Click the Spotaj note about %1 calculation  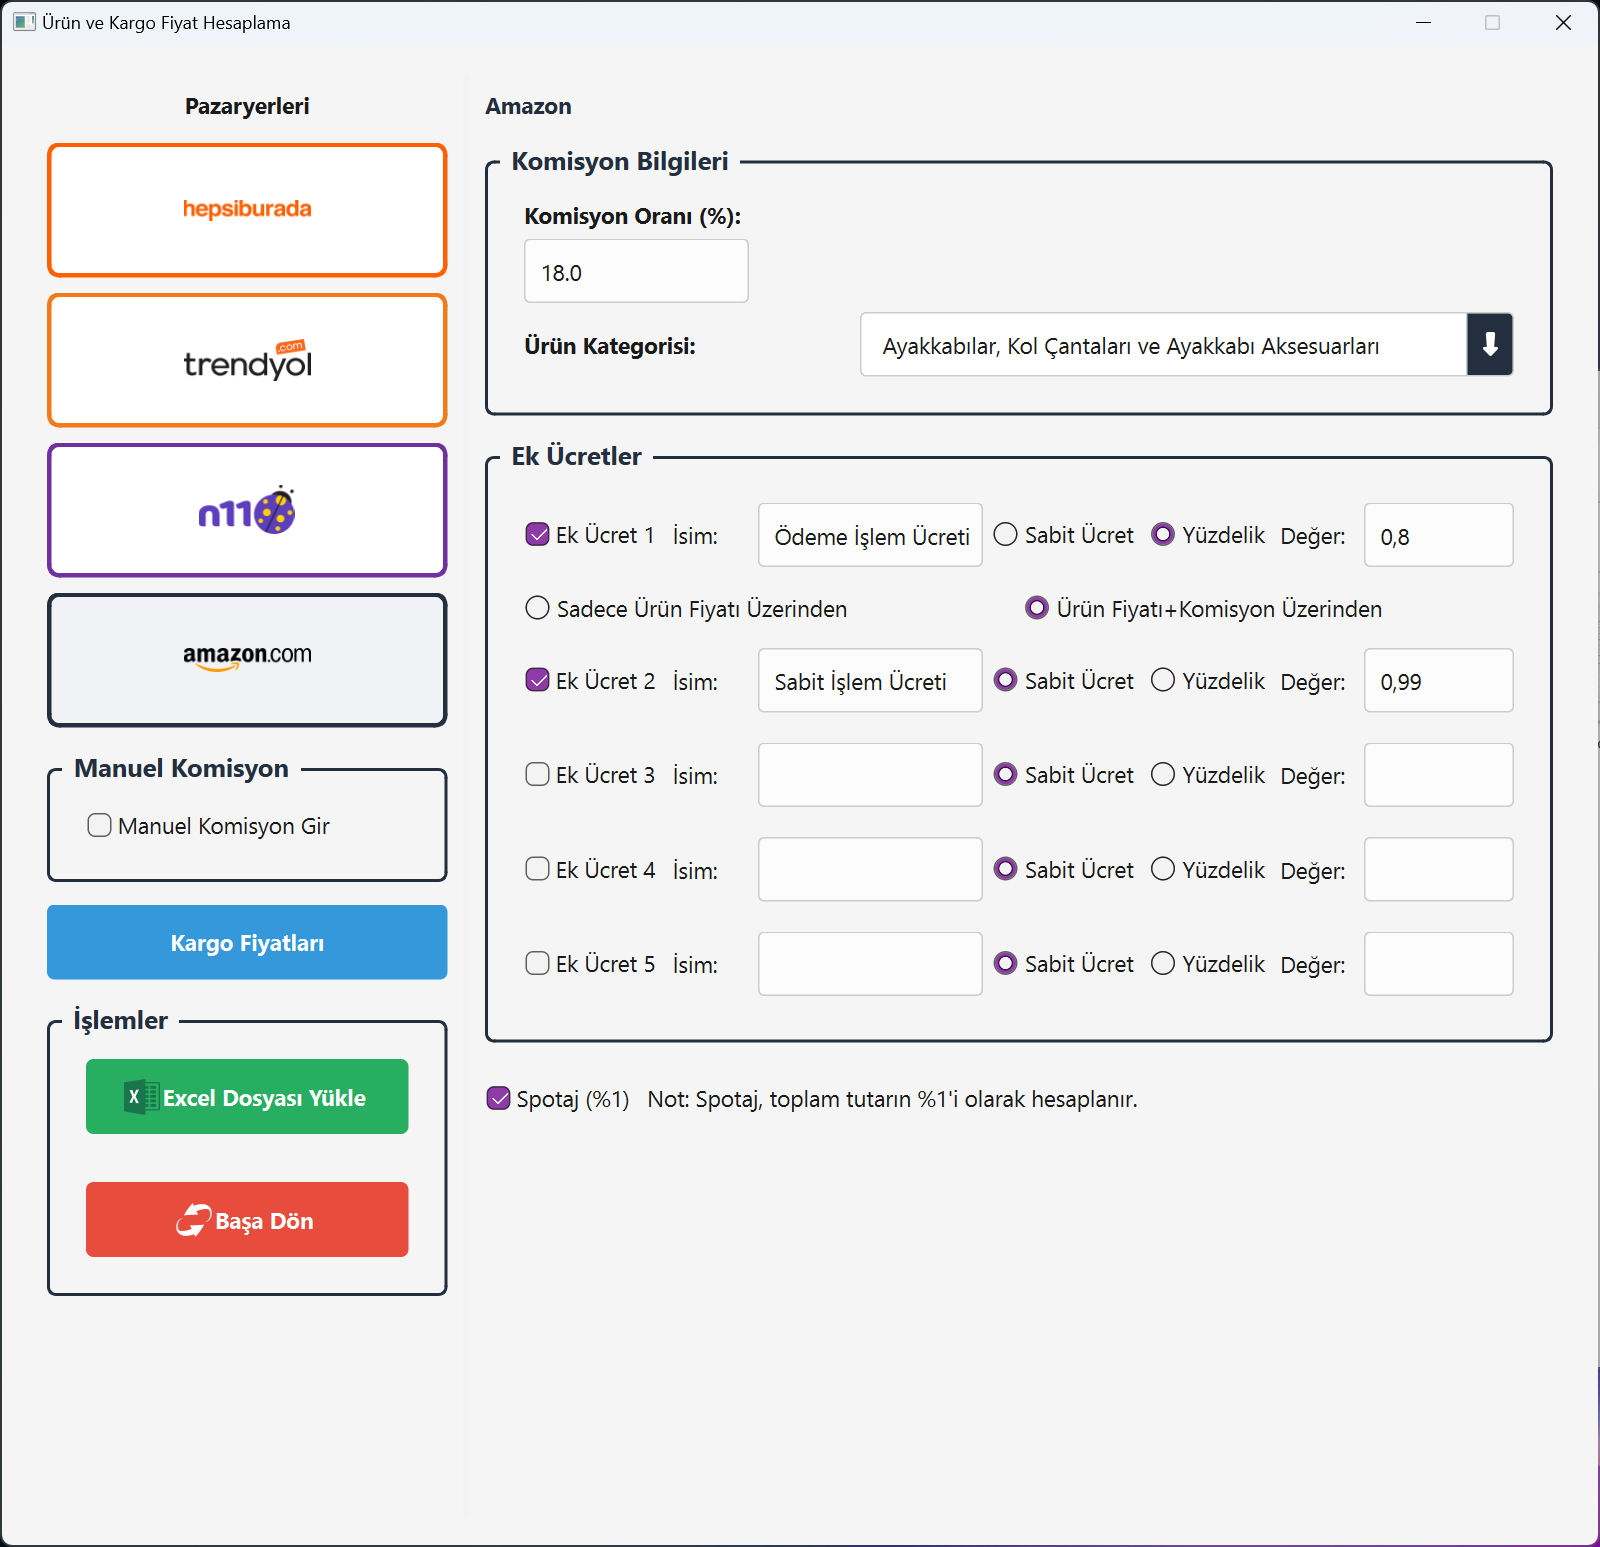pyautogui.click(x=892, y=1099)
